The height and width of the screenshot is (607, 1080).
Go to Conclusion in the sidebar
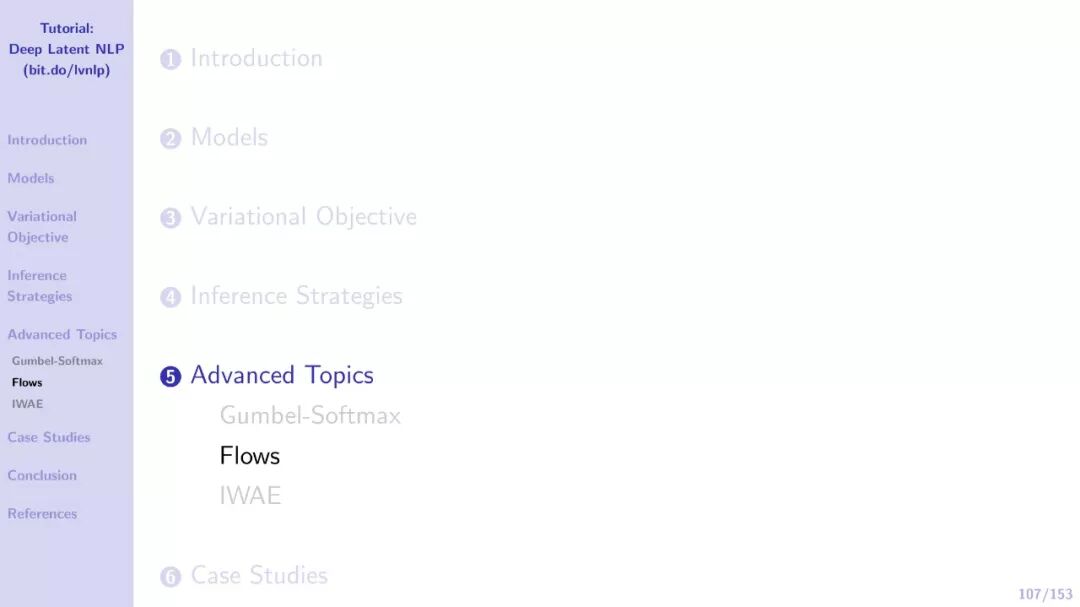click(42, 475)
